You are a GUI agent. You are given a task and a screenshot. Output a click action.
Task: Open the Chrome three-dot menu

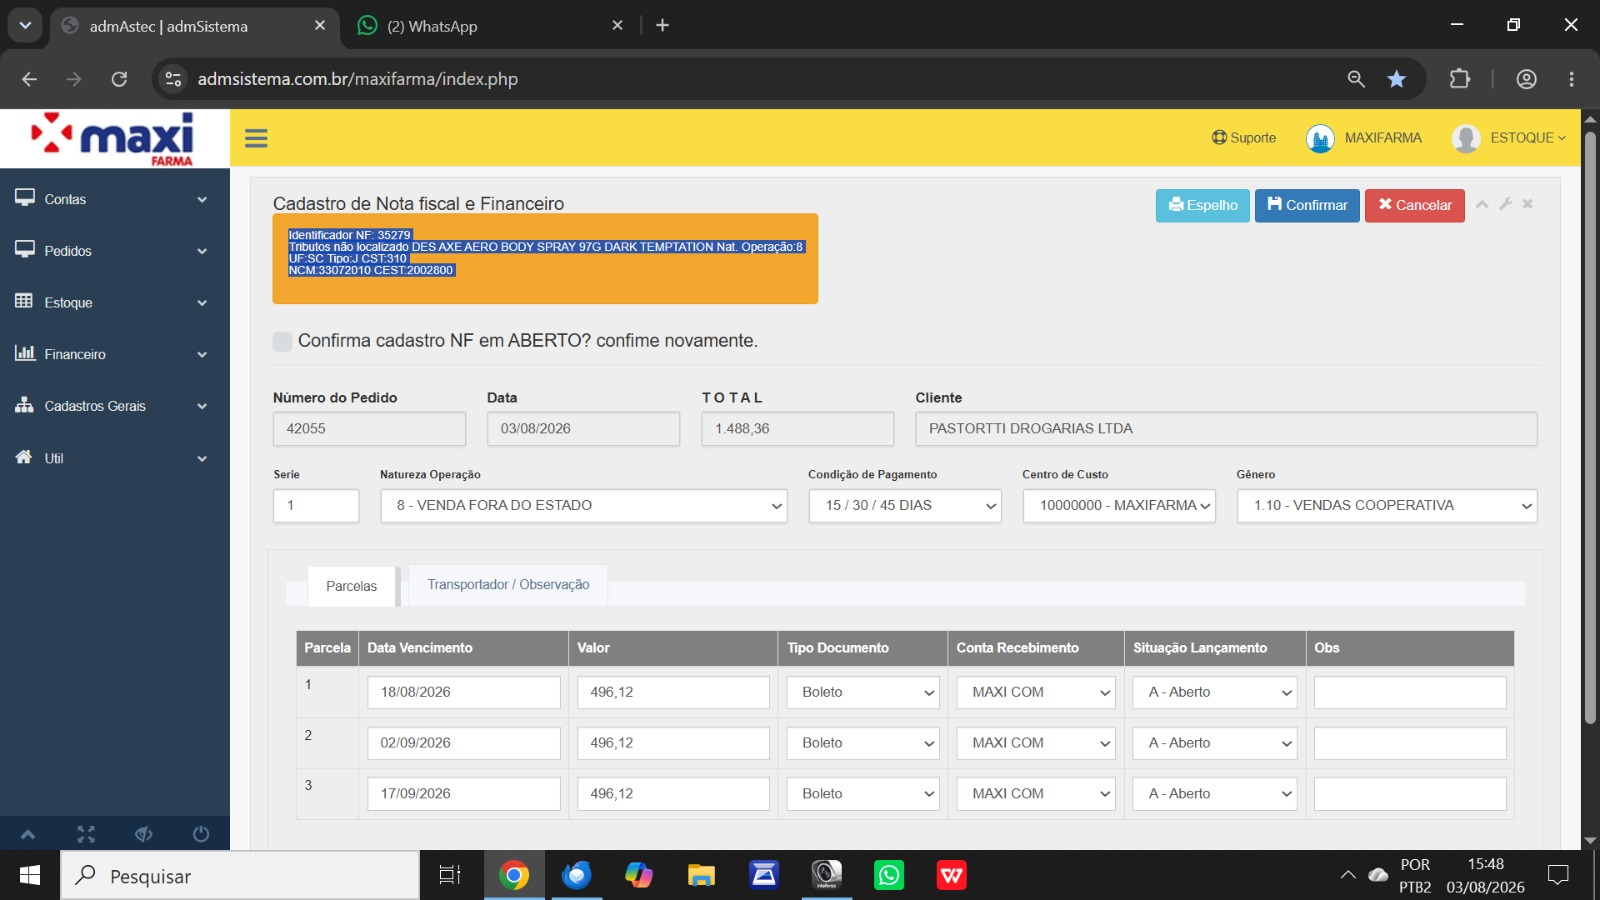coord(1571,79)
